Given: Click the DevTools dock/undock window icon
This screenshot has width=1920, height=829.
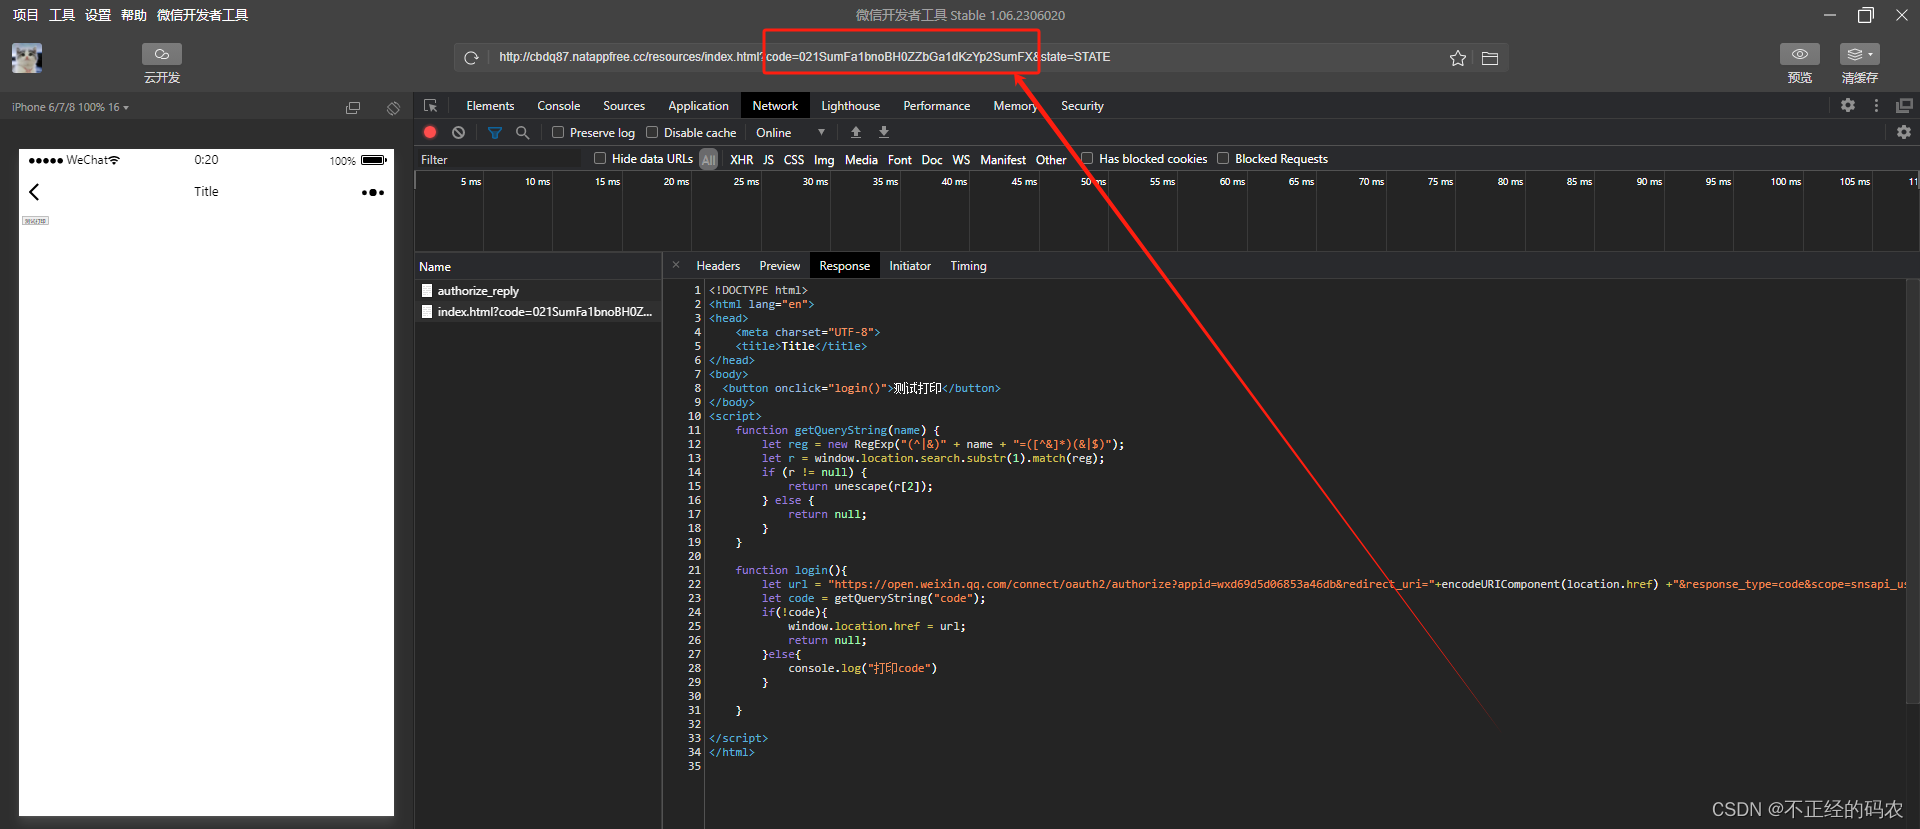Looking at the screenshot, I should (x=1904, y=105).
